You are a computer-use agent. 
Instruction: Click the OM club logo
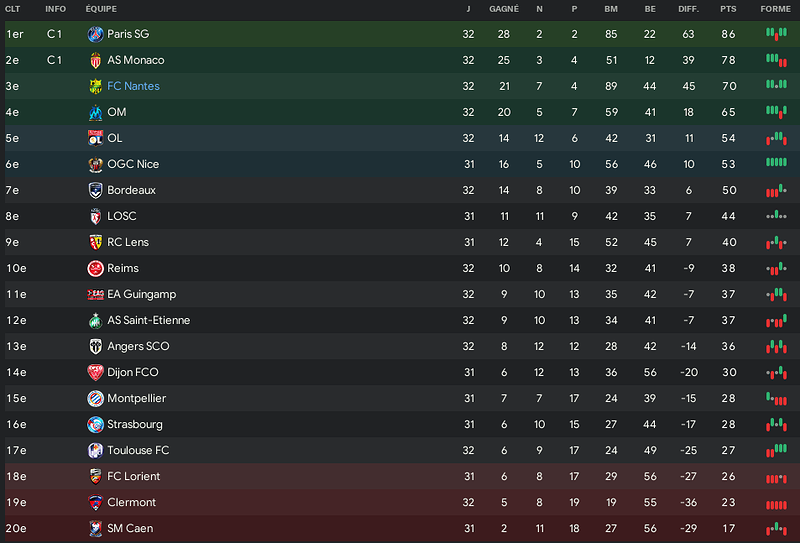[95, 112]
